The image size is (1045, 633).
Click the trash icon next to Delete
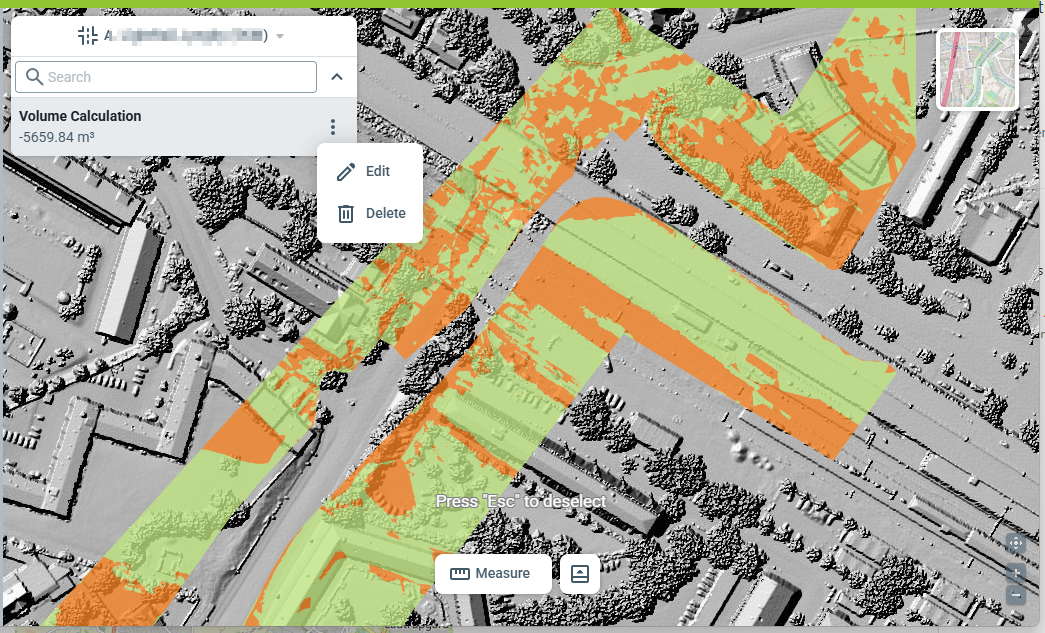tap(346, 213)
